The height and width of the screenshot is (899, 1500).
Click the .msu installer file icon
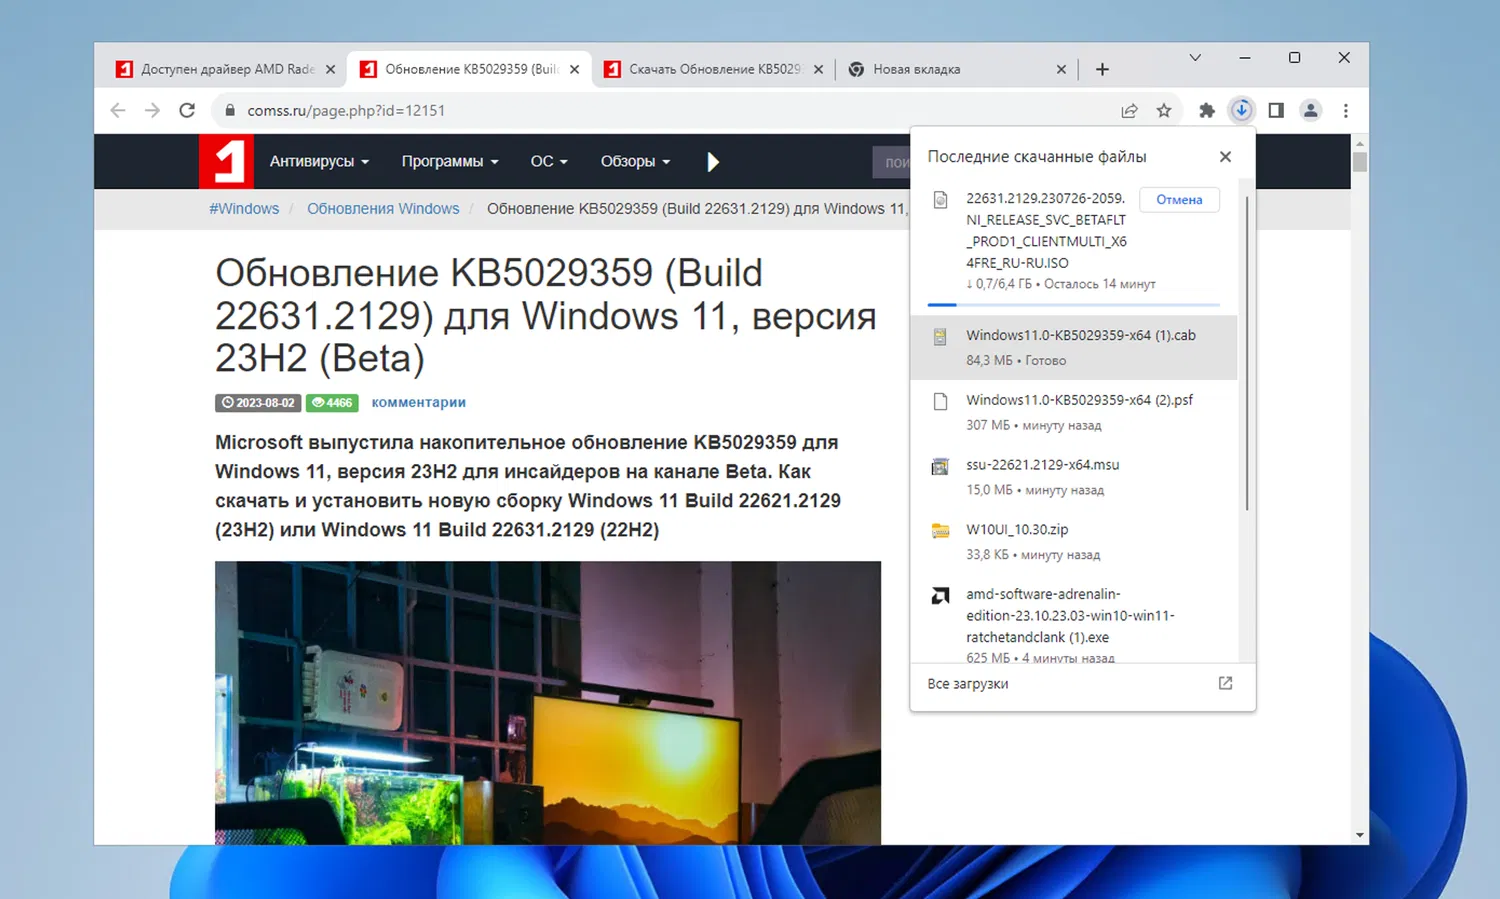point(940,467)
